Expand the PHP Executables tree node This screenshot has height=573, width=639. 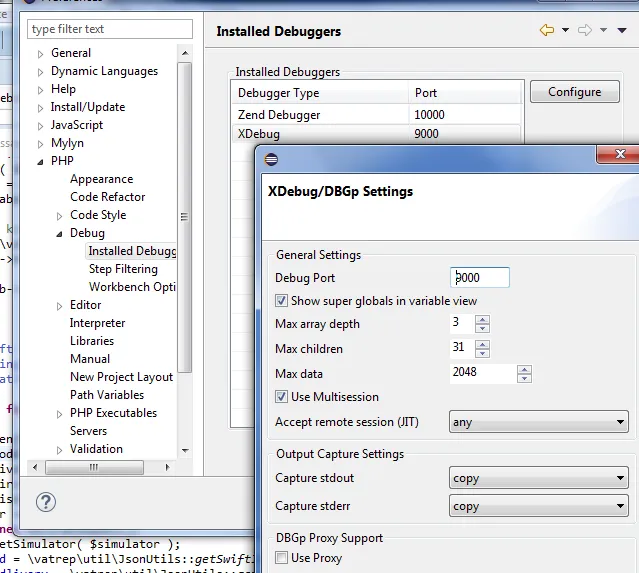pyautogui.click(x=59, y=414)
